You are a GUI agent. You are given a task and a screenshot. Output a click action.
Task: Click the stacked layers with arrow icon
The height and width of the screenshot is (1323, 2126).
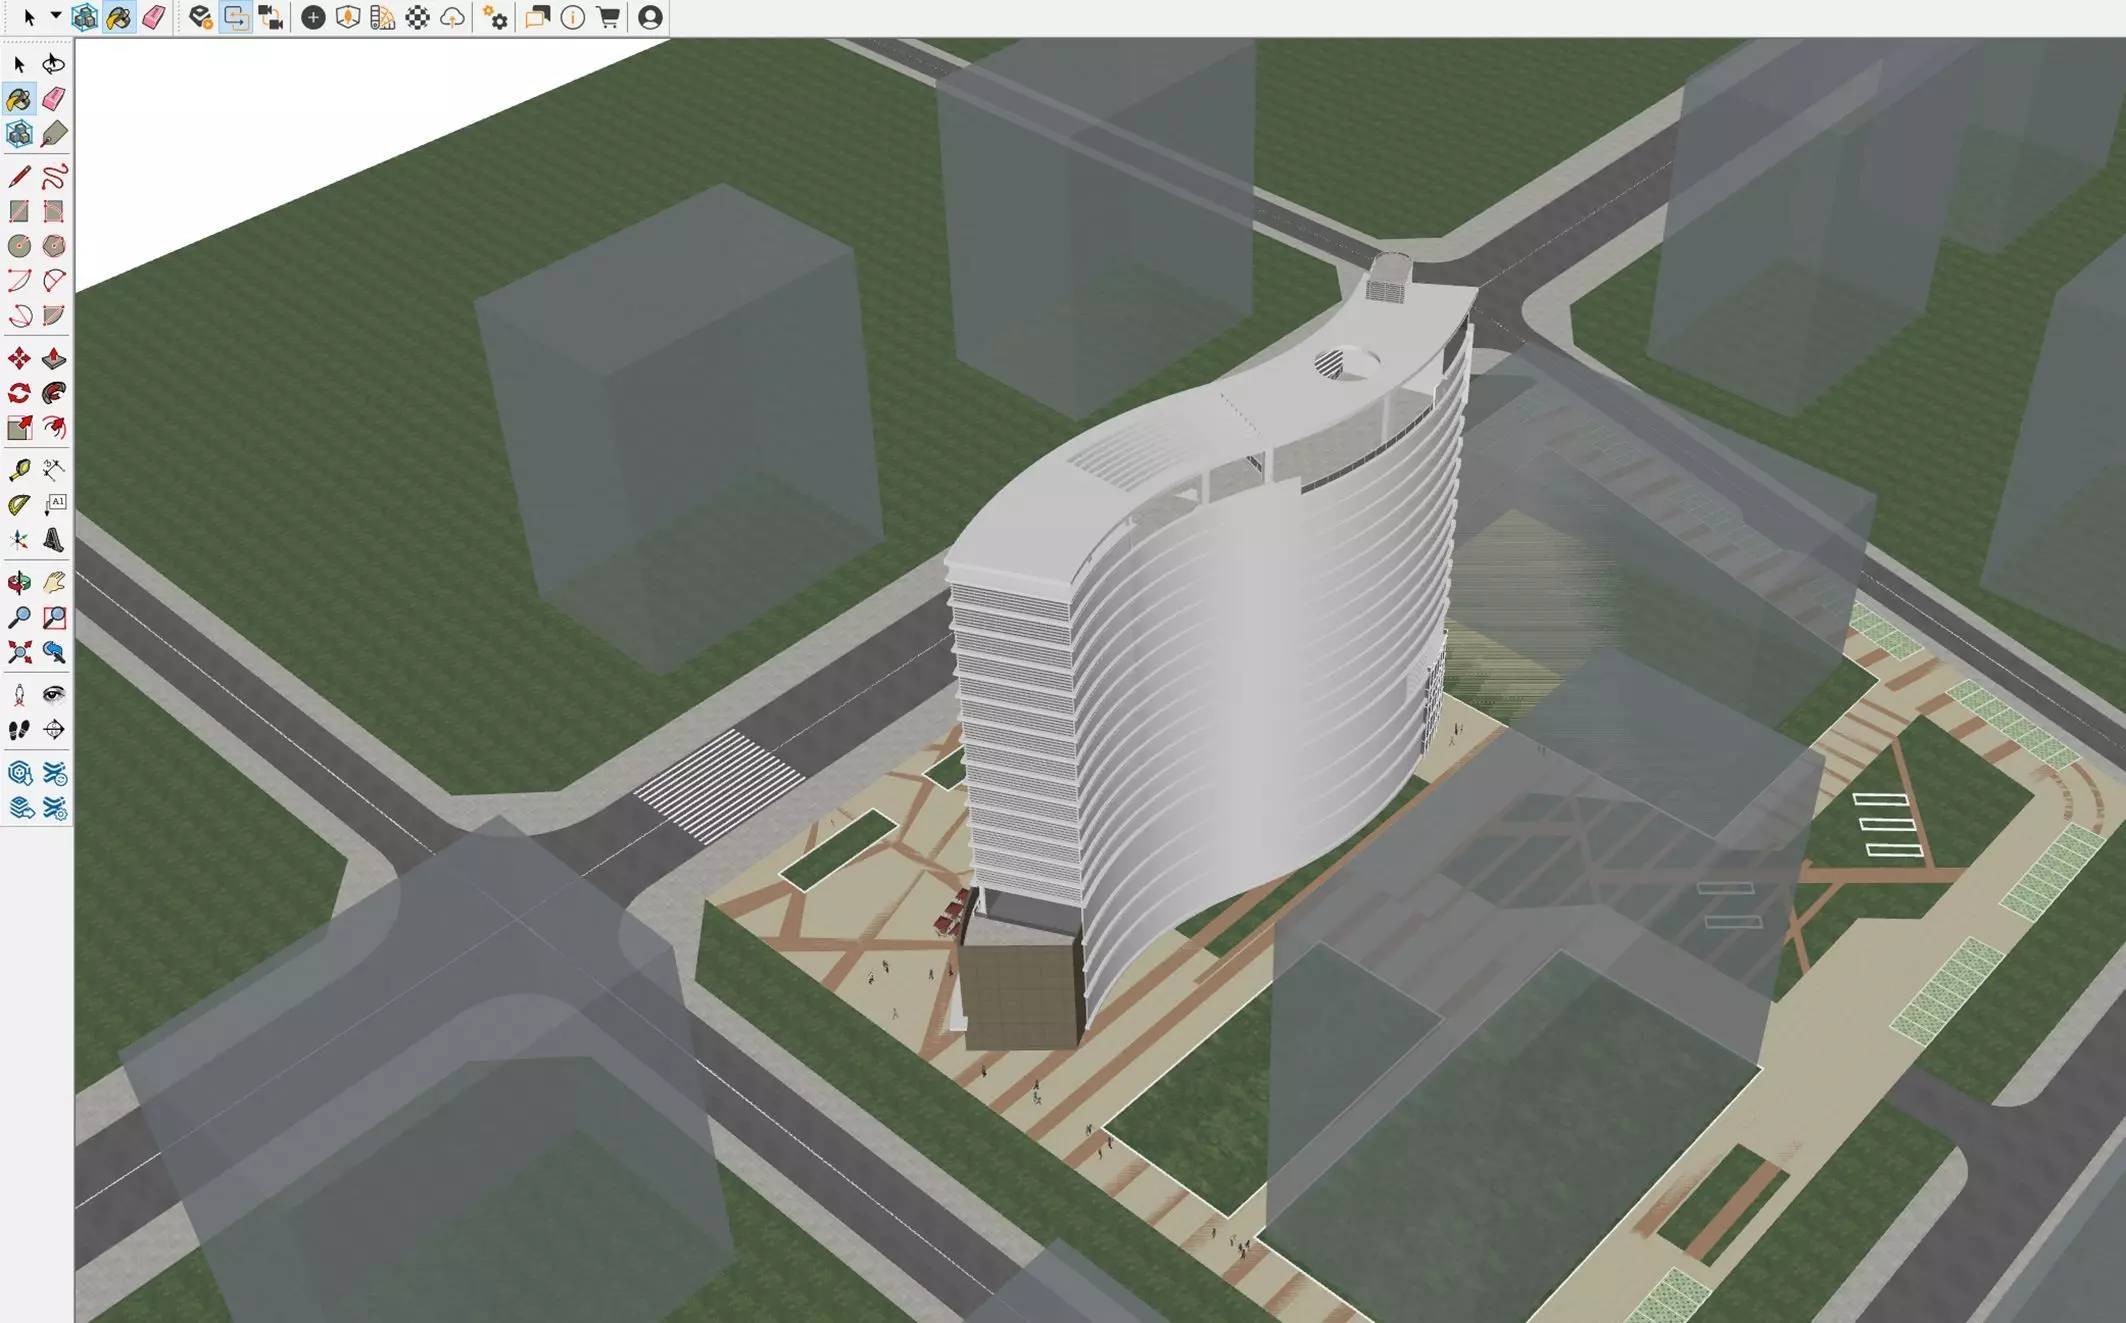coord(19,808)
